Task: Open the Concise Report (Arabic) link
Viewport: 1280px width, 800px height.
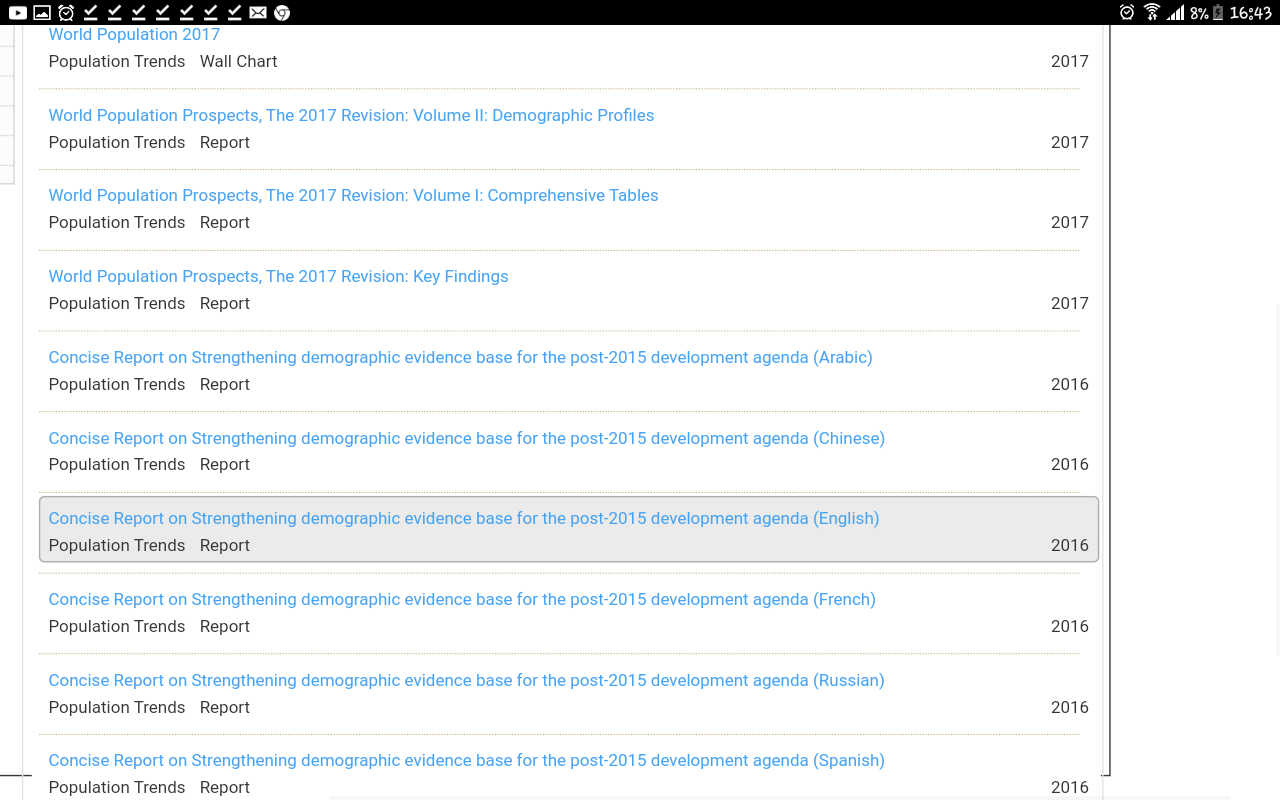Action: pyautogui.click(x=460, y=358)
